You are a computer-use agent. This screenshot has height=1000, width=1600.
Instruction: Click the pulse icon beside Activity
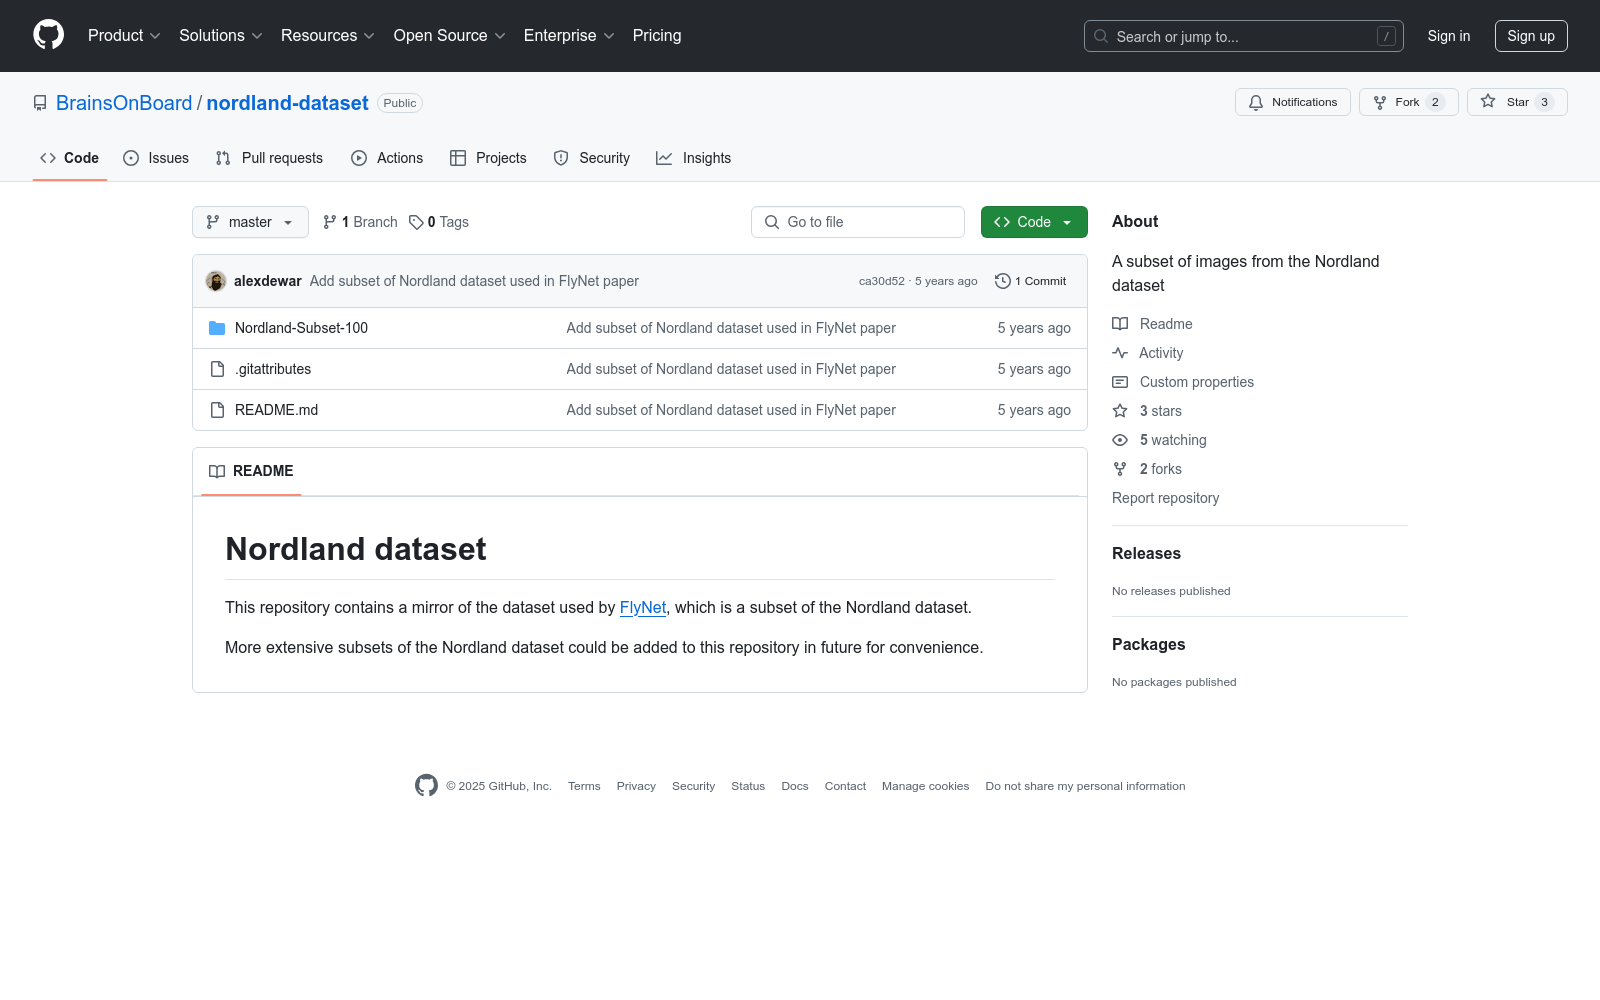[x=1120, y=353]
